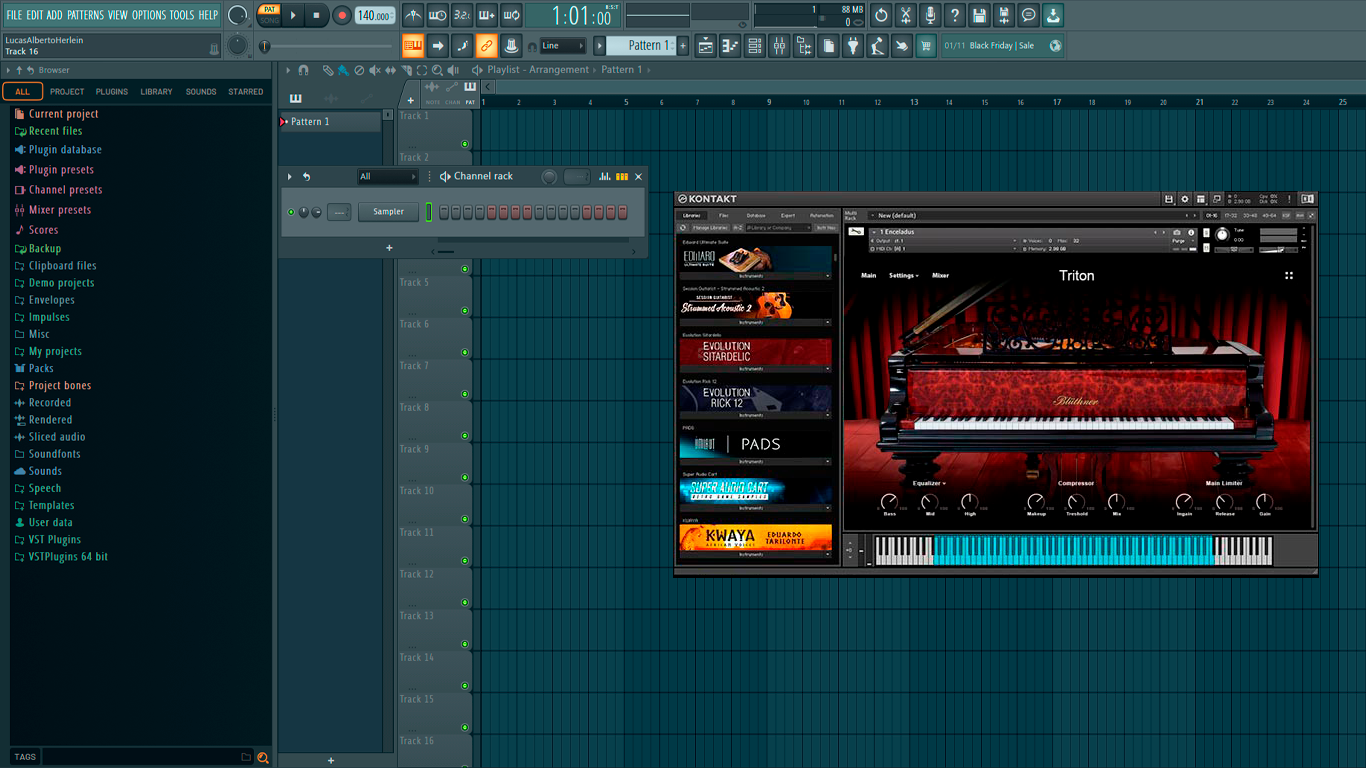Click the download arrow icon in toolbar
This screenshot has height=768, width=1366.
[x=1054, y=15]
